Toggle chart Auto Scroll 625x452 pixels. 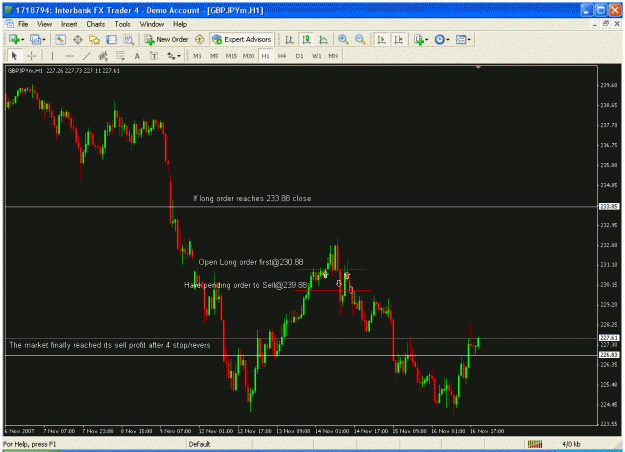coord(381,39)
